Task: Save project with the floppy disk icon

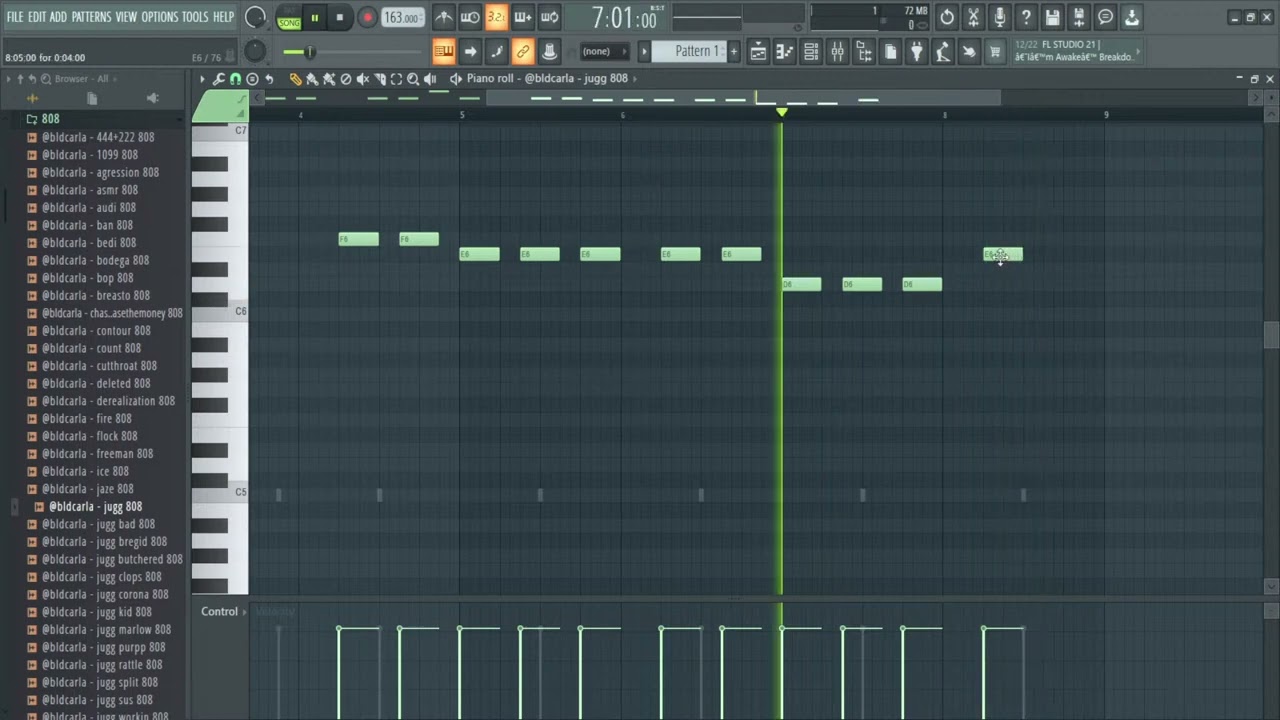Action: 1052,17
